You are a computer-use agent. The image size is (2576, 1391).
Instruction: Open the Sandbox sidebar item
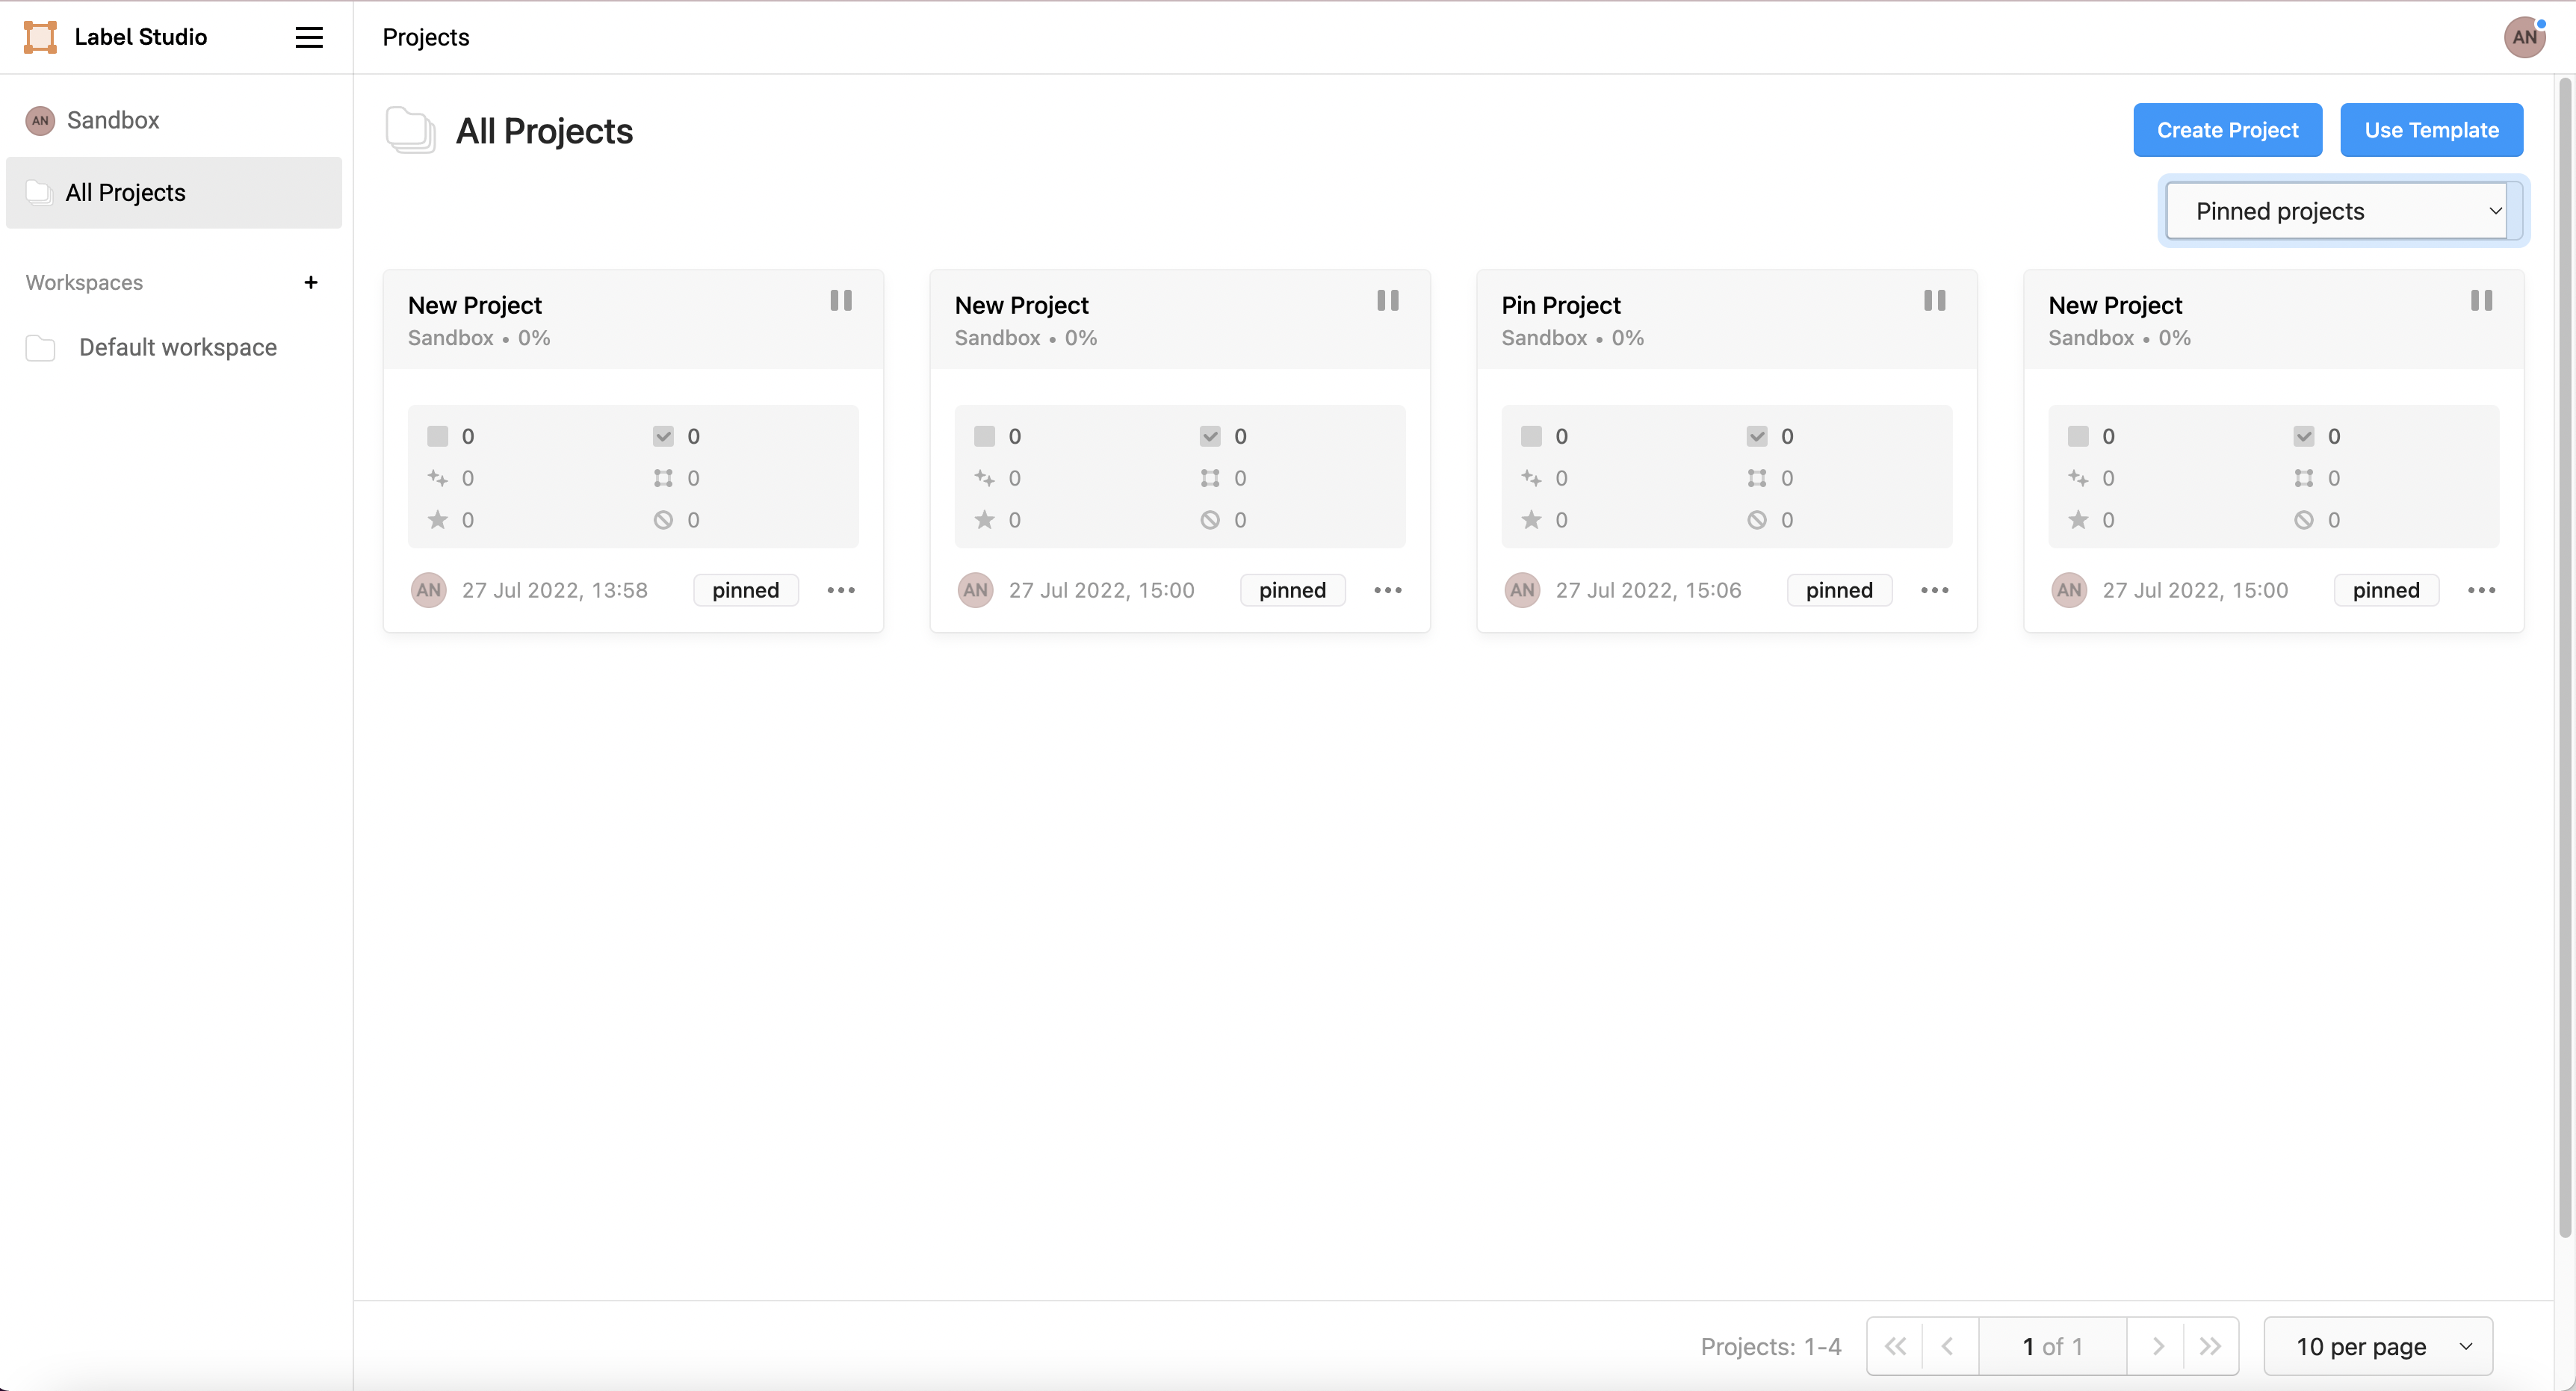coord(112,120)
